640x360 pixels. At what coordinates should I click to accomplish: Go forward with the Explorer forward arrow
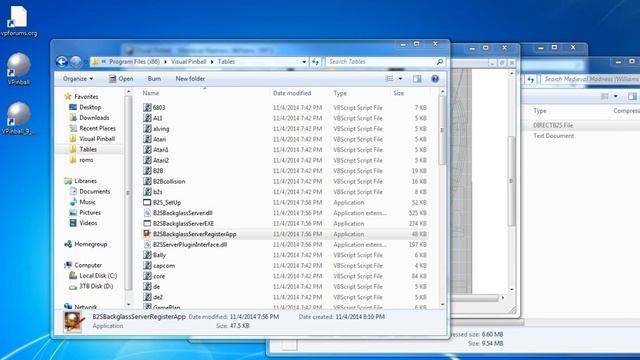(76, 62)
